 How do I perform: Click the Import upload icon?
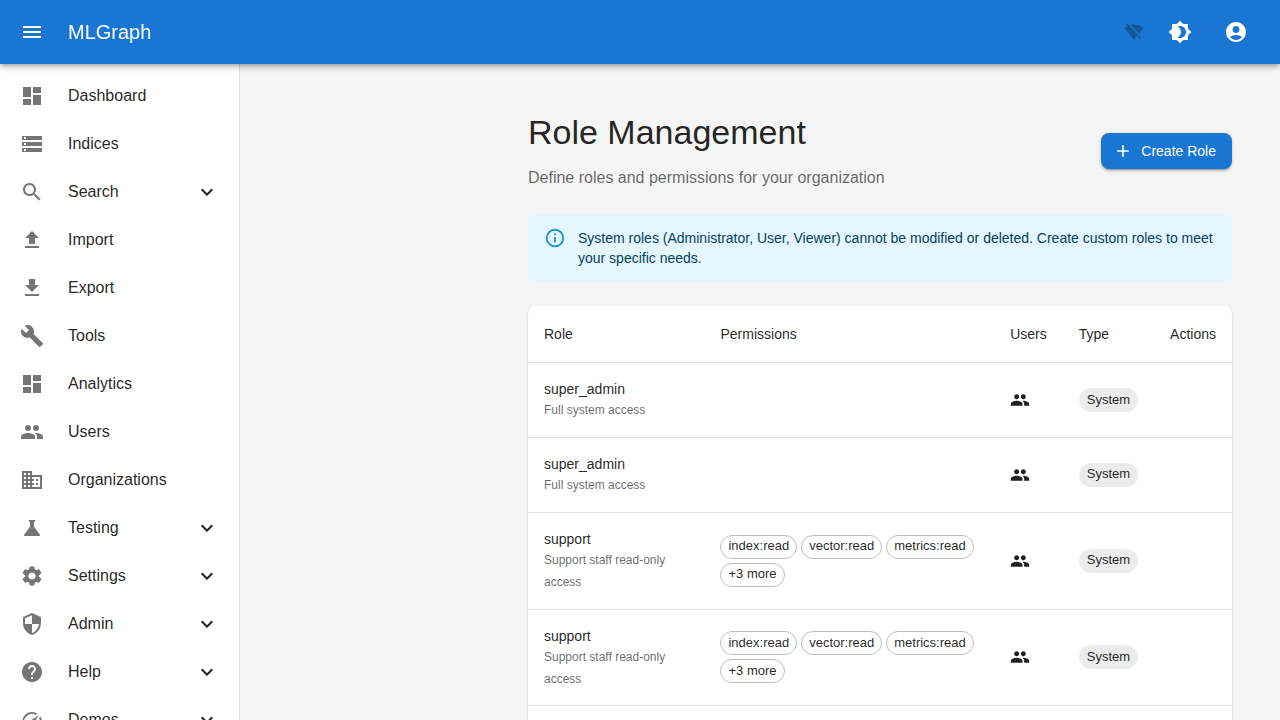pos(32,239)
